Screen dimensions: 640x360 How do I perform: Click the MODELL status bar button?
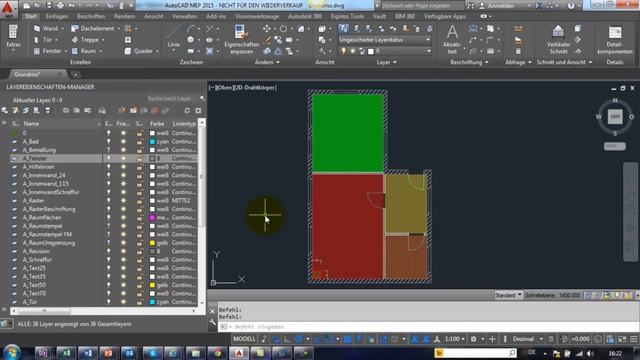pyautogui.click(x=244, y=339)
